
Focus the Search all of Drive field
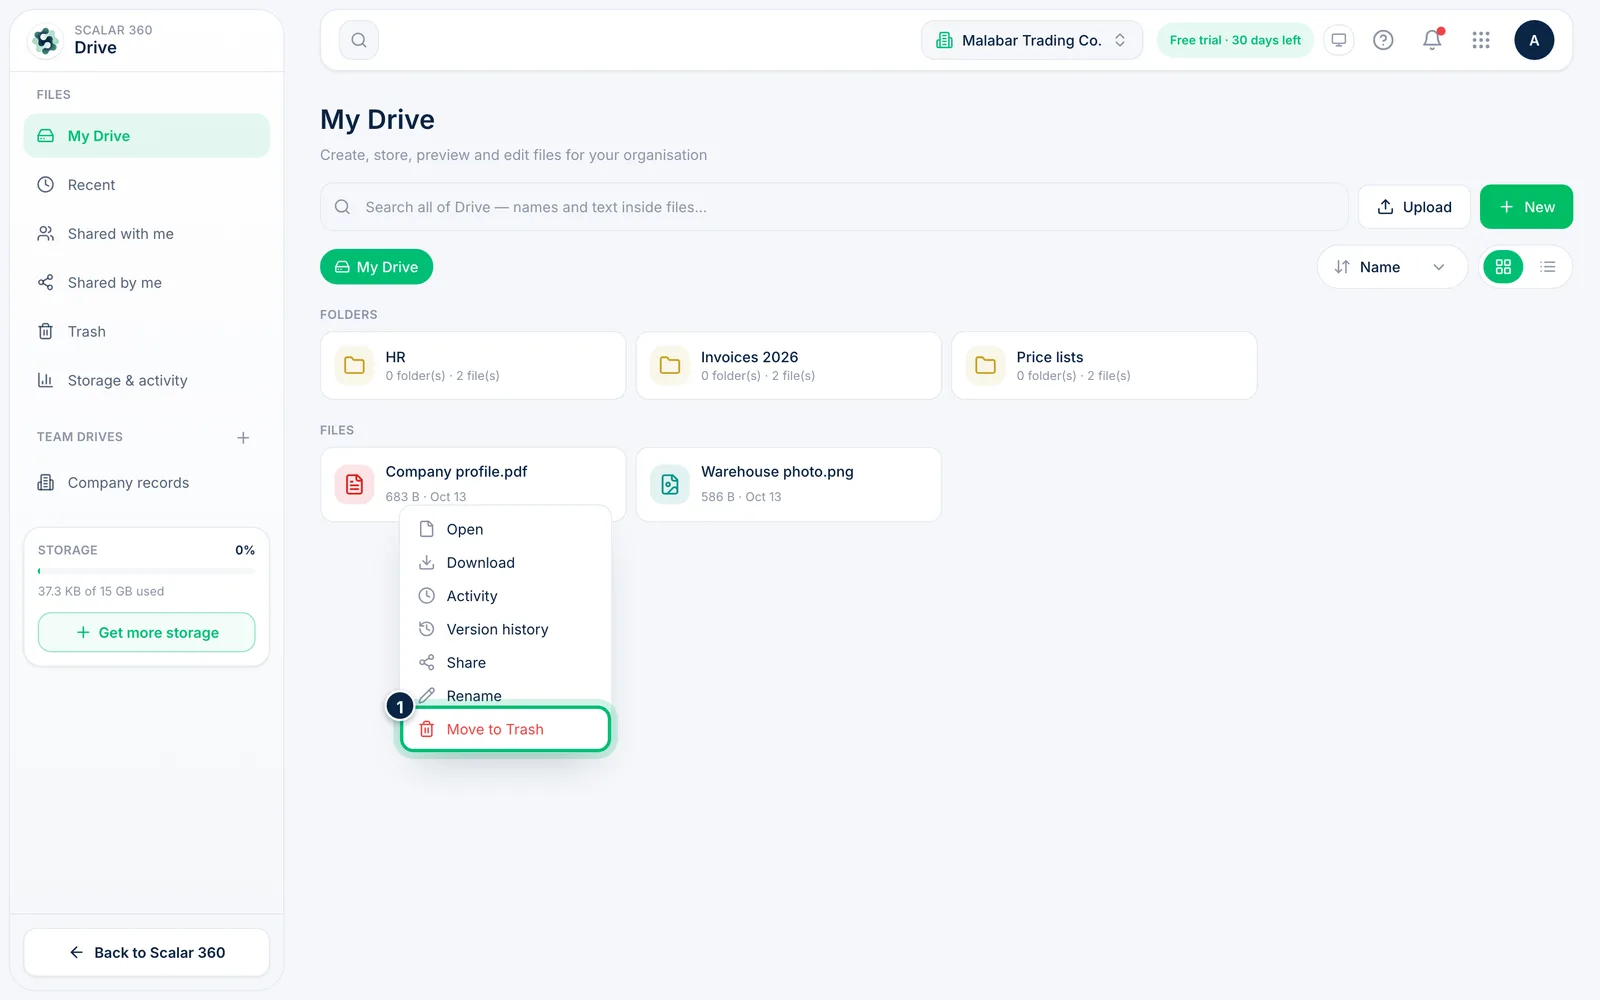click(x=834, y=207)
